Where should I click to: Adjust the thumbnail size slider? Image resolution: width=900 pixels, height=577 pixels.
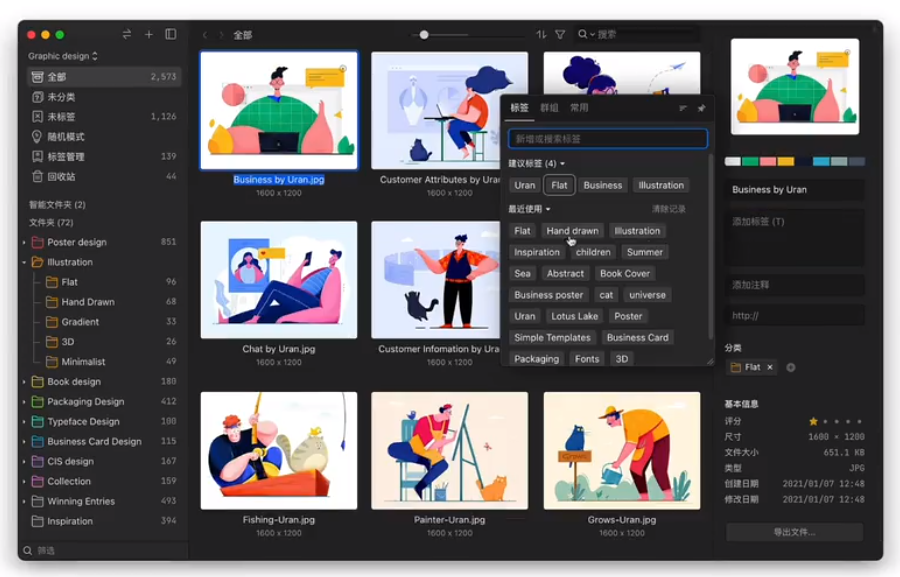coord(424,35)
